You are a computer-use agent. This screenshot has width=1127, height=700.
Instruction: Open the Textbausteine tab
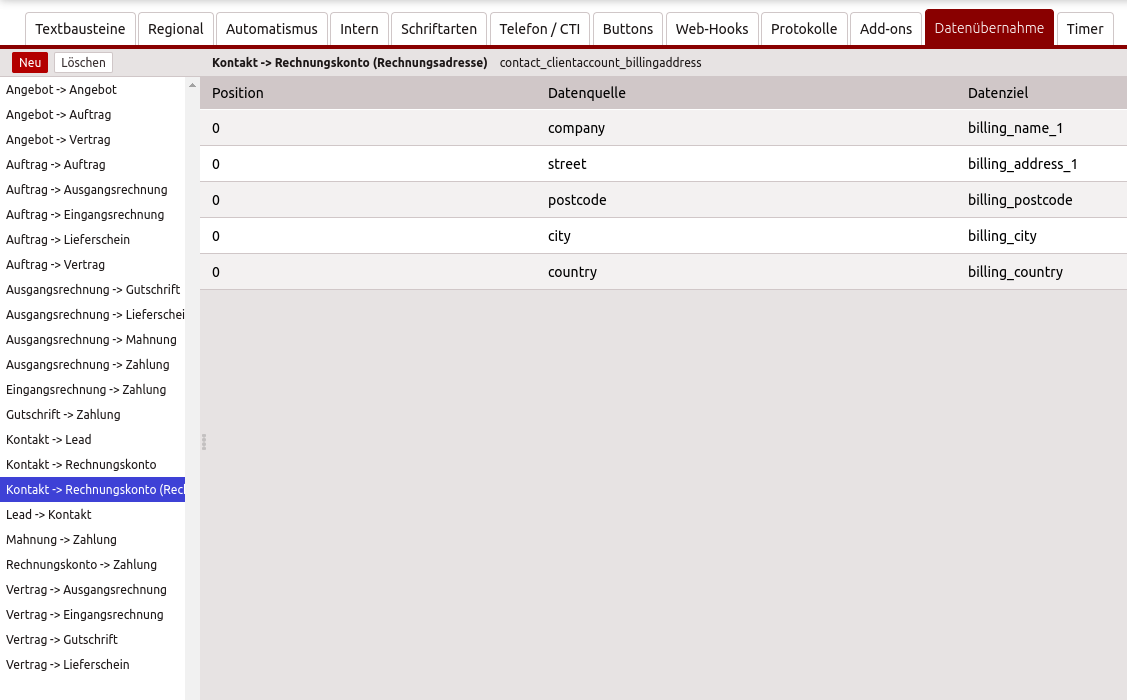(x=79, y=29)
